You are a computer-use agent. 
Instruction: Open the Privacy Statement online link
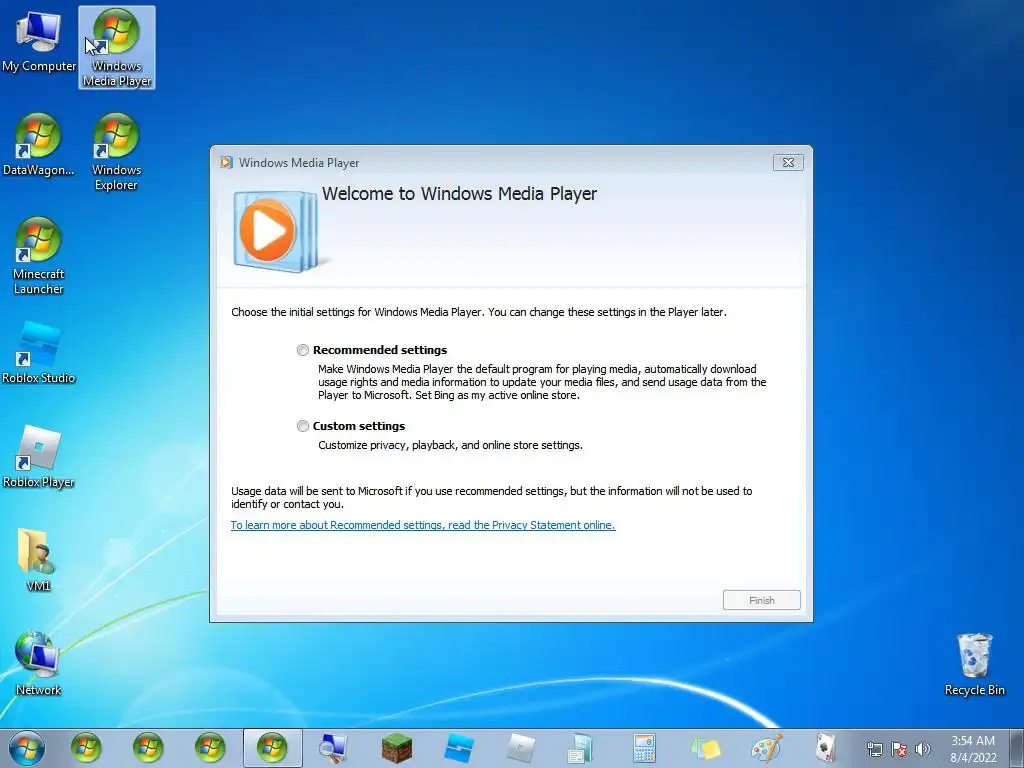coord(423,525)
